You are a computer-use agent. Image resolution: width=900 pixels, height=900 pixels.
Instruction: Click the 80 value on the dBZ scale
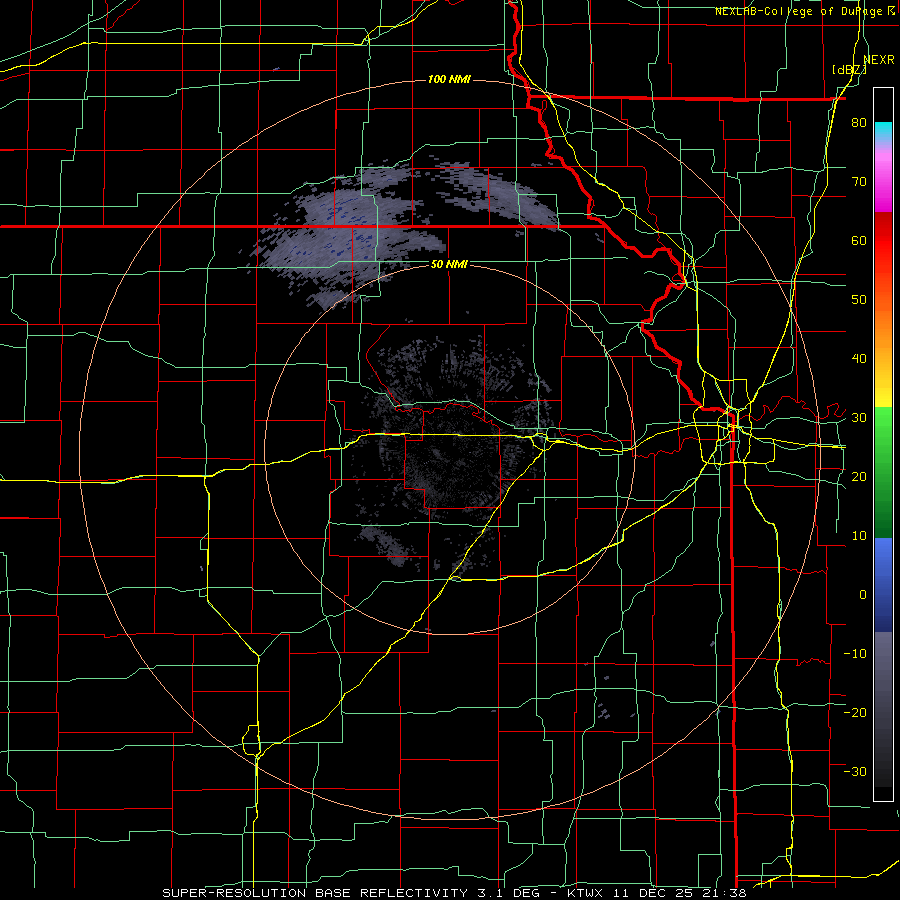859,123
